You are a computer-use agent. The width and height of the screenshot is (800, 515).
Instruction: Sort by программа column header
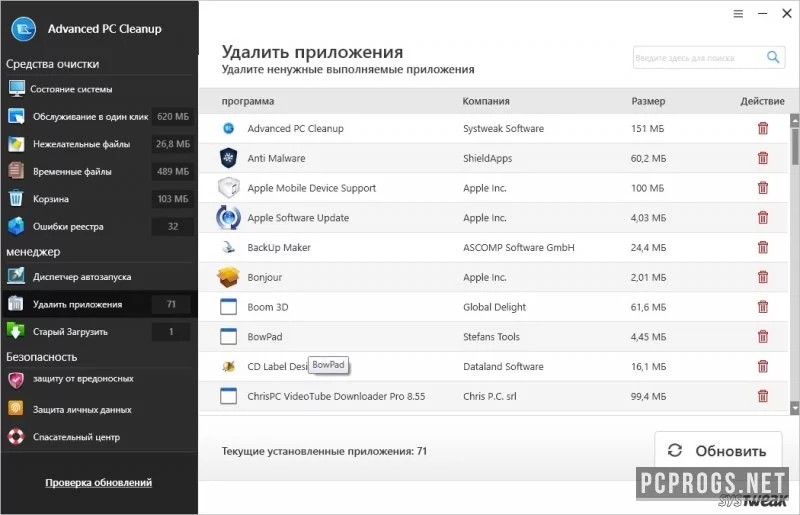click(x=247, y=101)
